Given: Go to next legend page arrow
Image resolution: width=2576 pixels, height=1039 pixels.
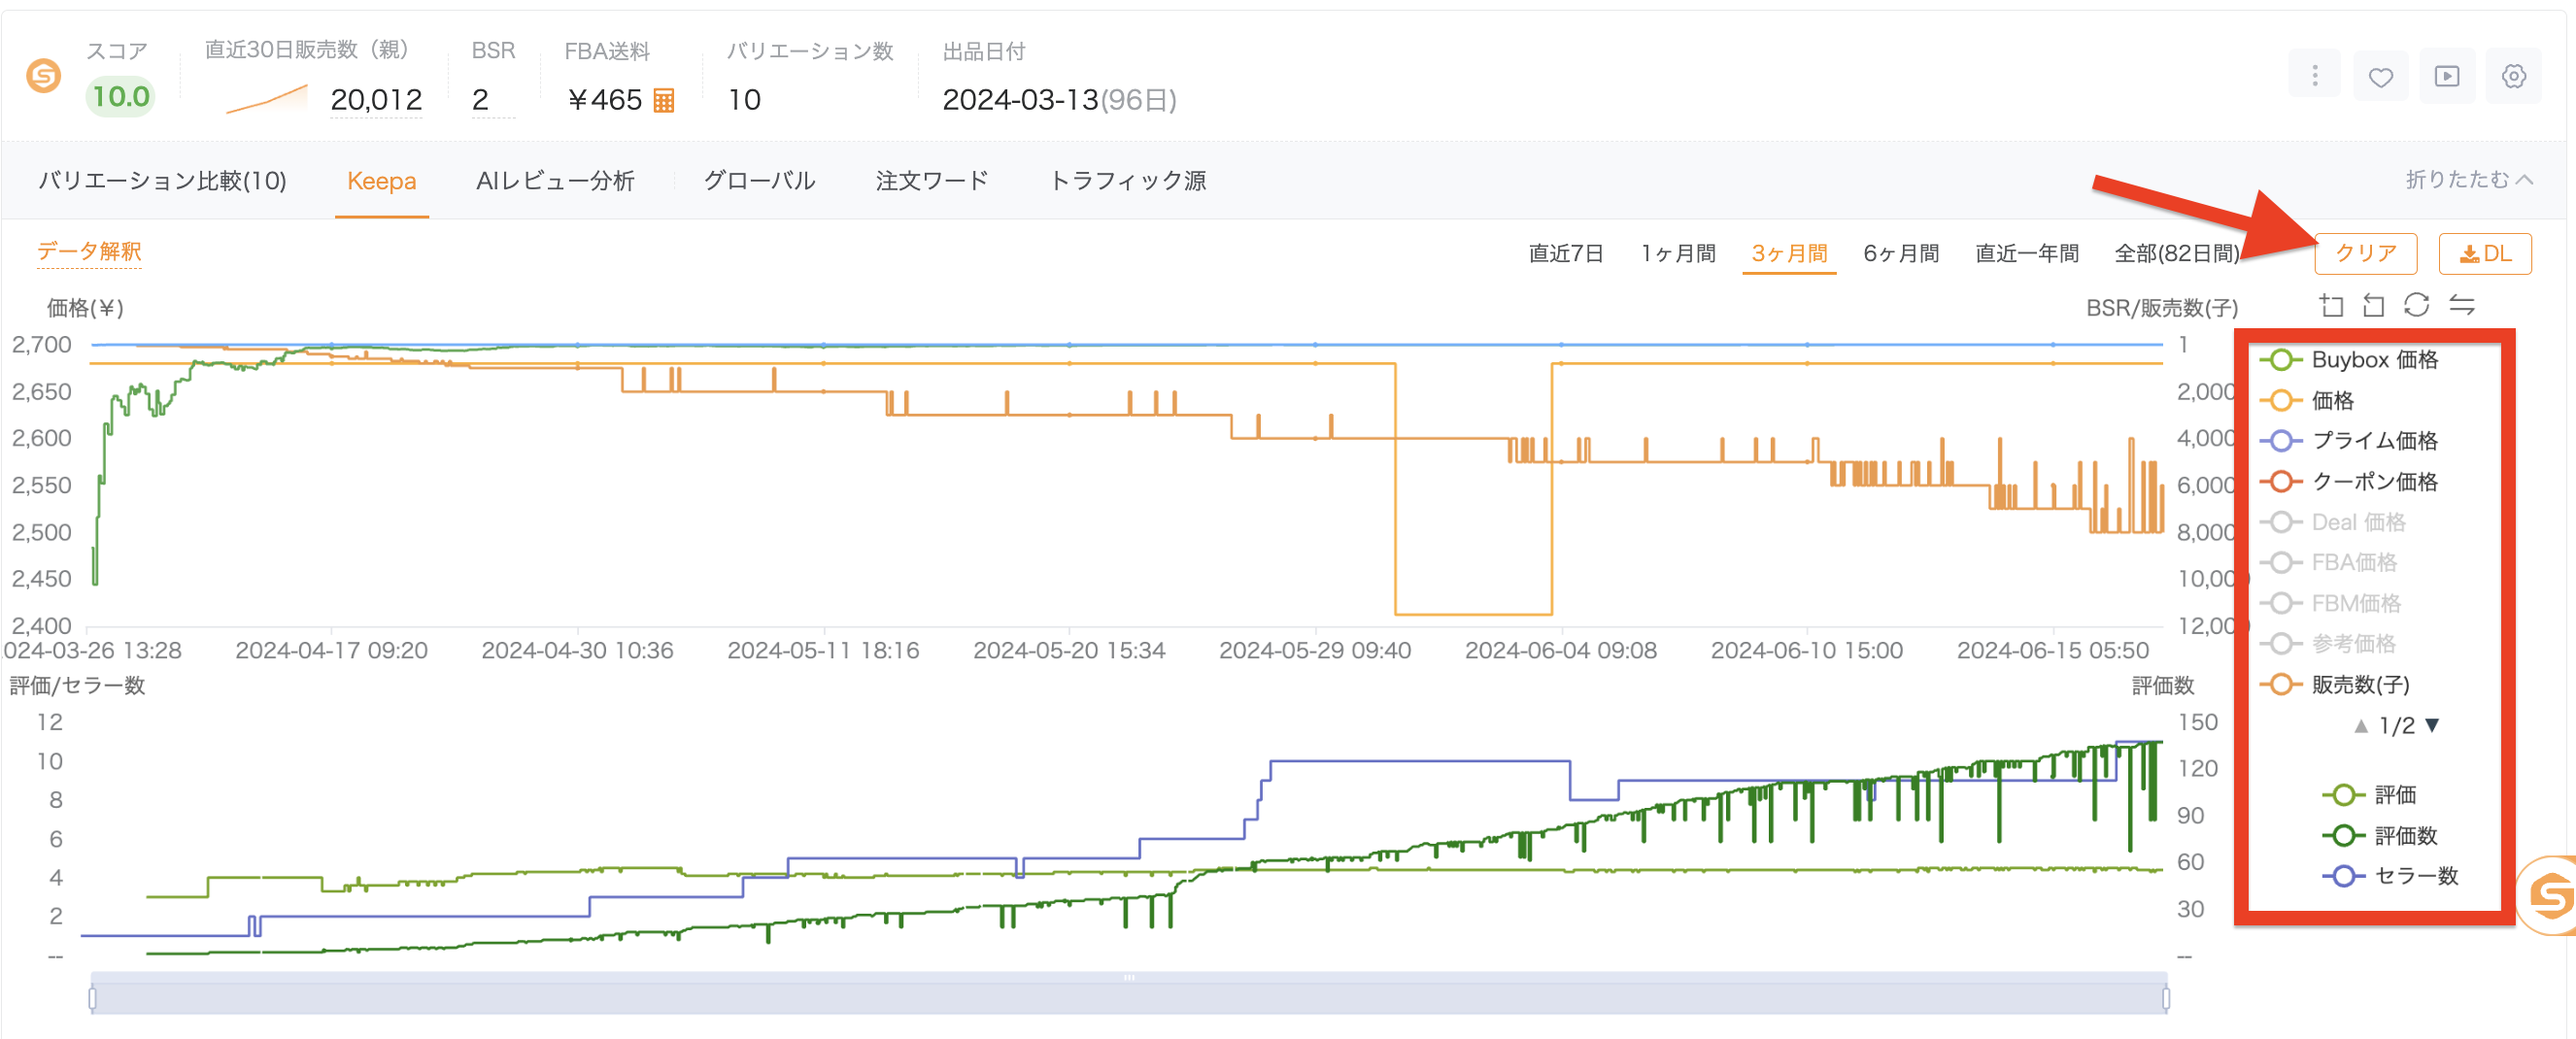Looking at the screenshot, I should tap(2432, 725).
